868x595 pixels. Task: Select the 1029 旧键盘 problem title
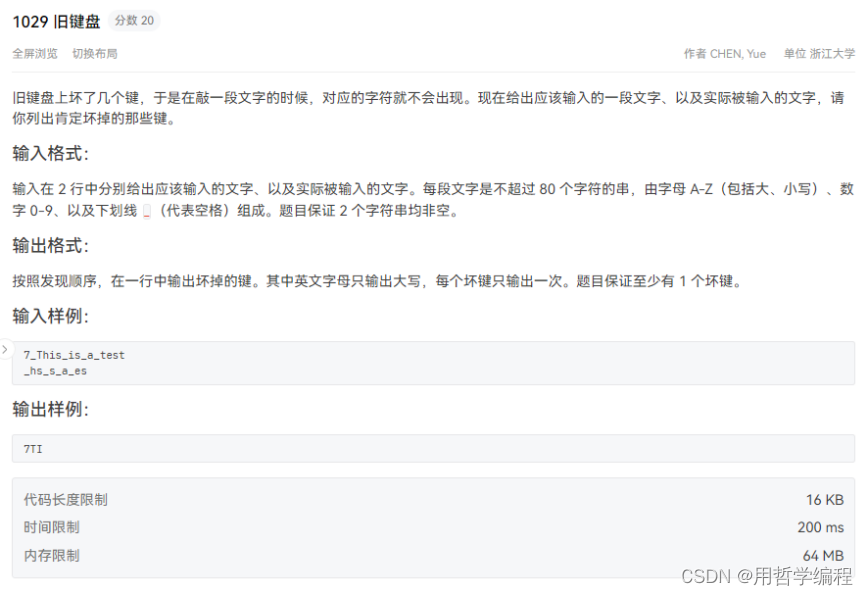pyautogui.click(x=56, y=22)
